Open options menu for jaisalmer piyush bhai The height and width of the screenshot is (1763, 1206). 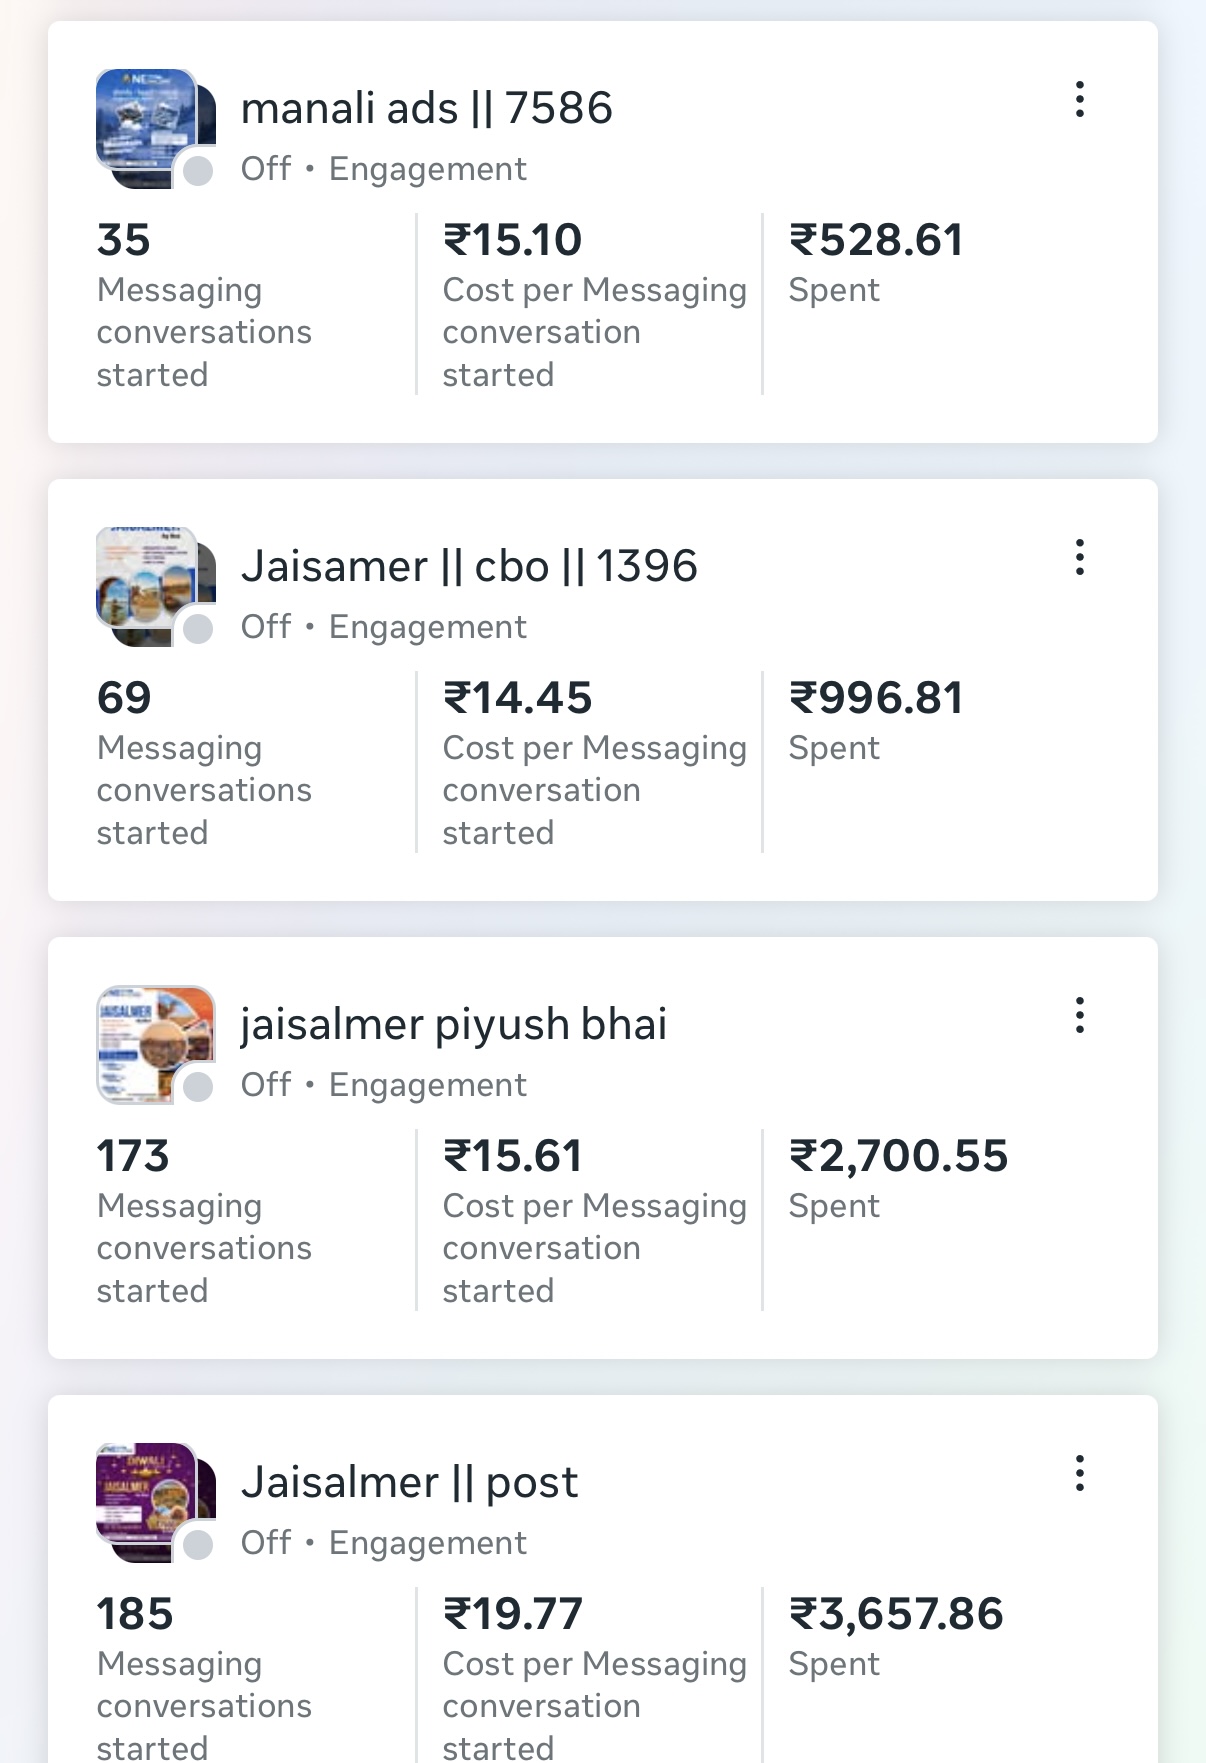point(1080,1016)
